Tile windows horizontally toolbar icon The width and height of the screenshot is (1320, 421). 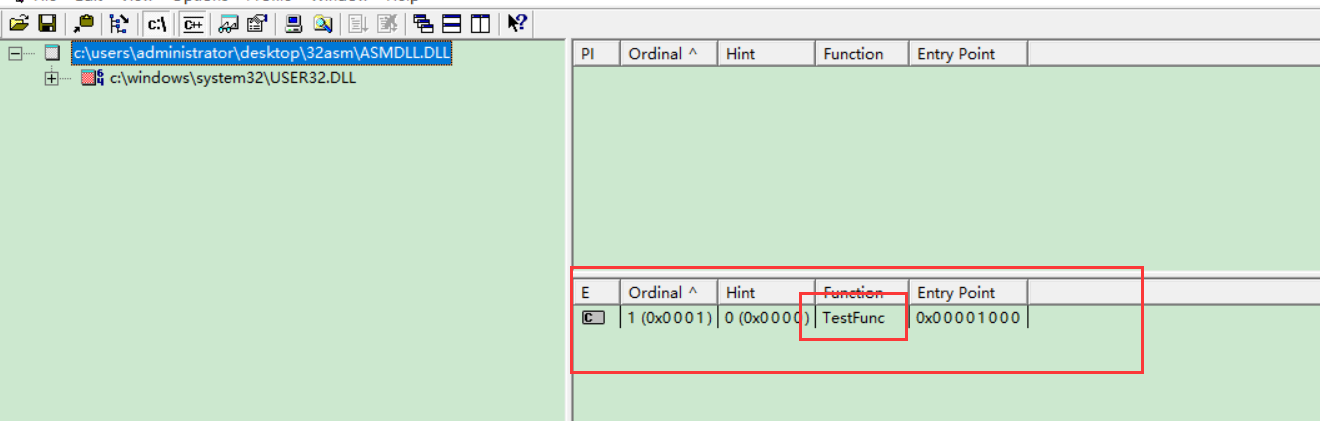click(x=452, y=22)
